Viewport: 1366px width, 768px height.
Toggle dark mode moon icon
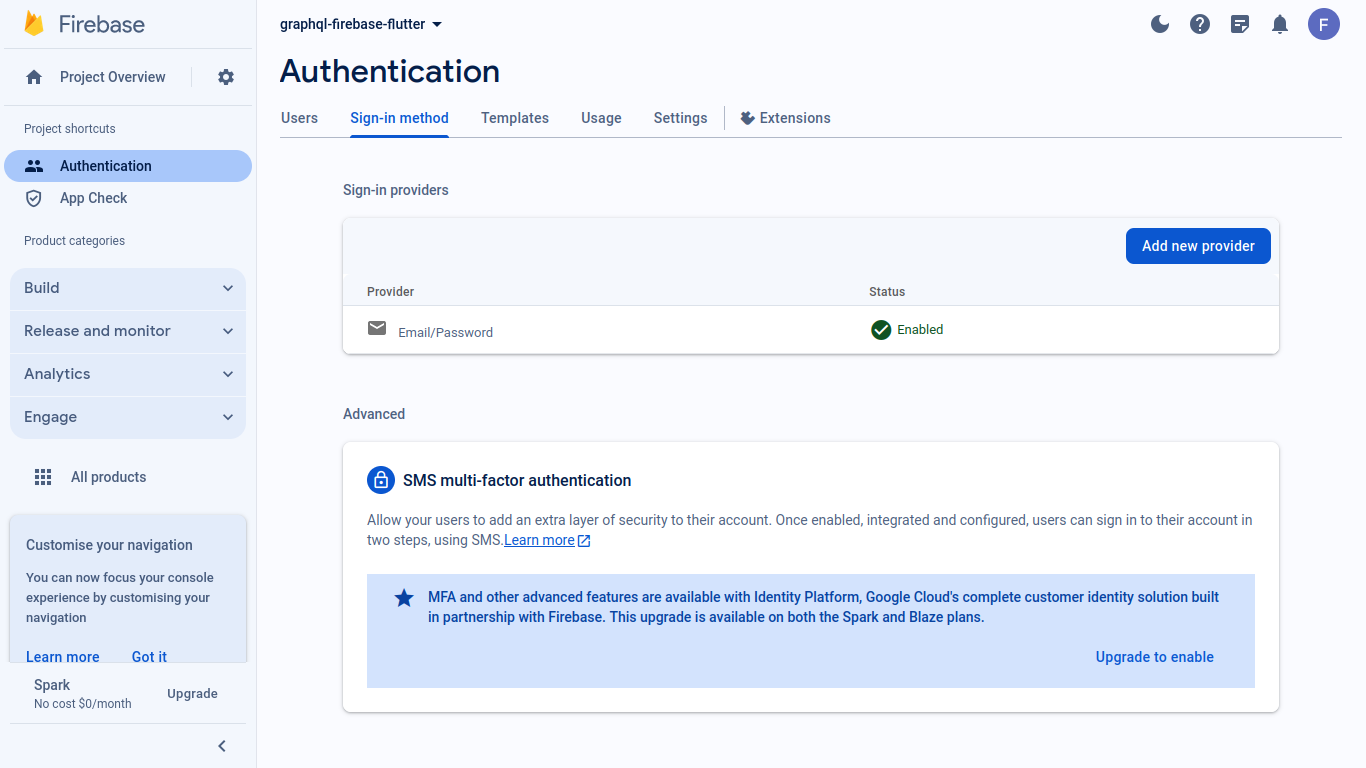[1160, 24]
